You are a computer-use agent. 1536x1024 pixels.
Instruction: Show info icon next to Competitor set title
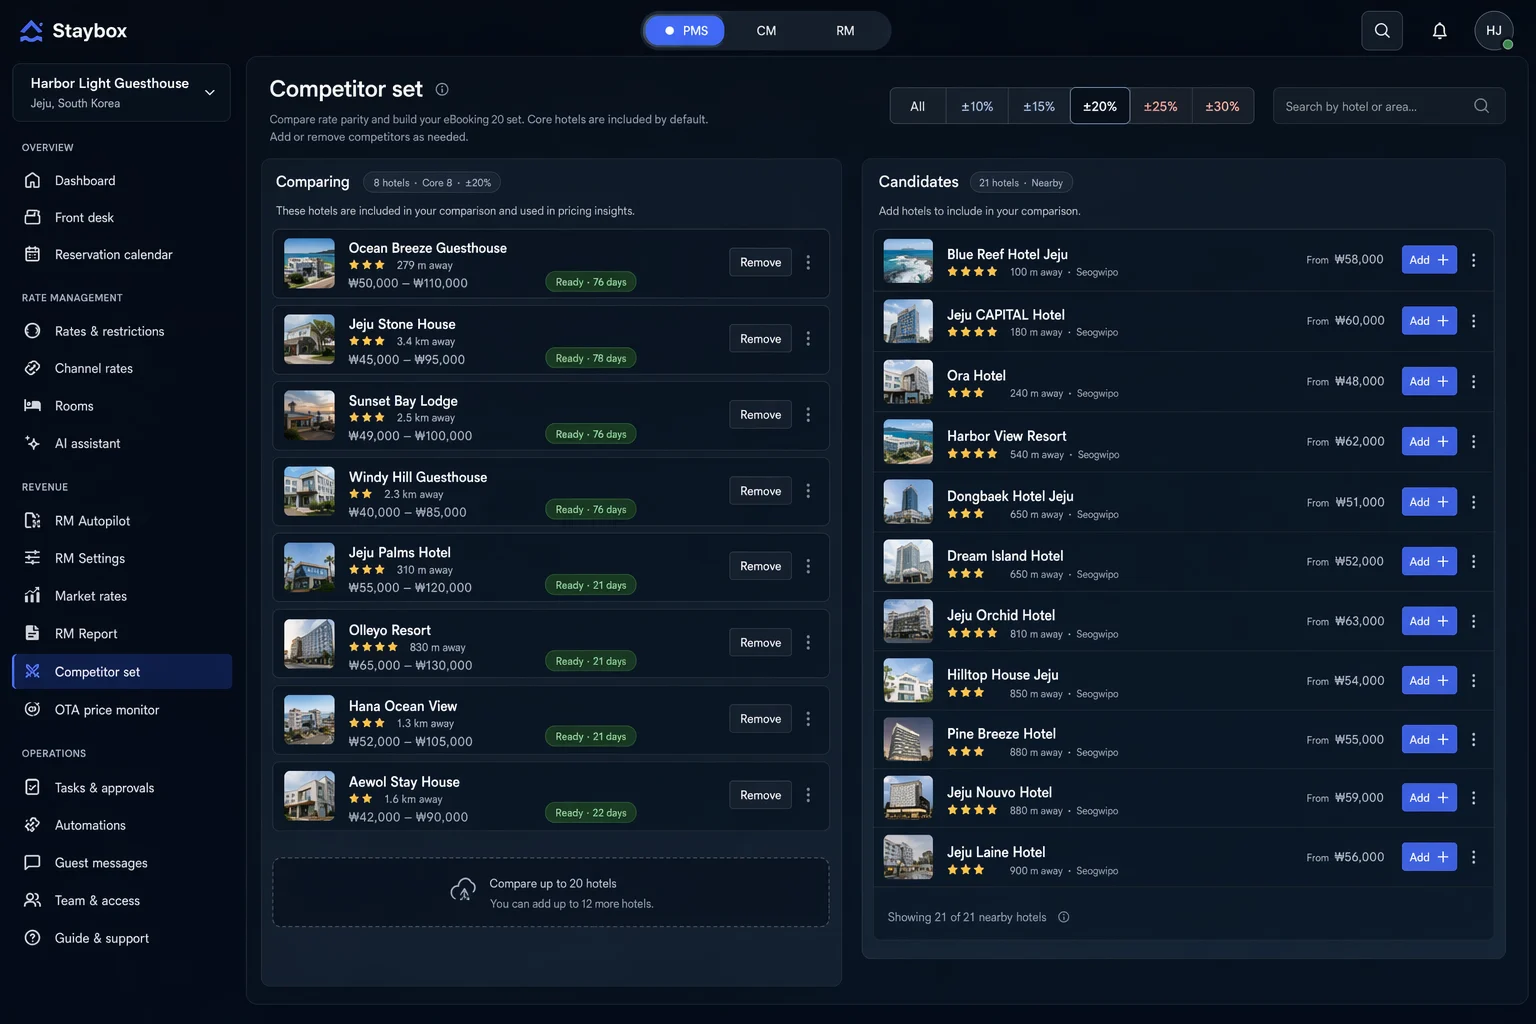point(442,89)
